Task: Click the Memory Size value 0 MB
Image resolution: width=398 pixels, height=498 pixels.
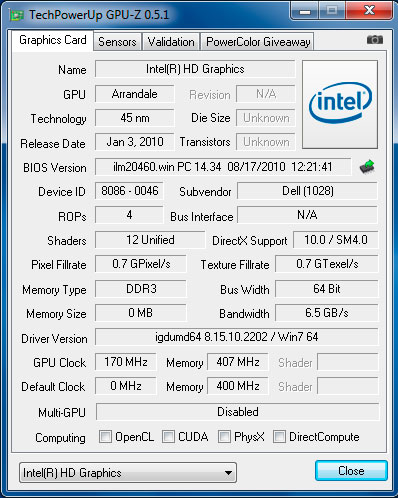Action: (x=141, y=313)
